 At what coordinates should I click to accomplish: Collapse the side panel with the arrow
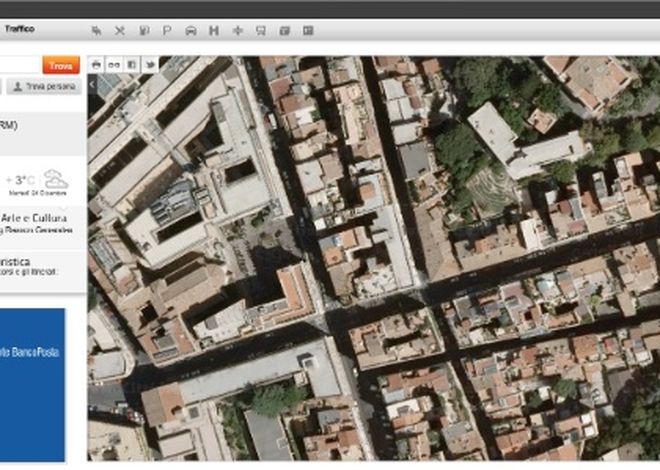(x=92, y=85)
